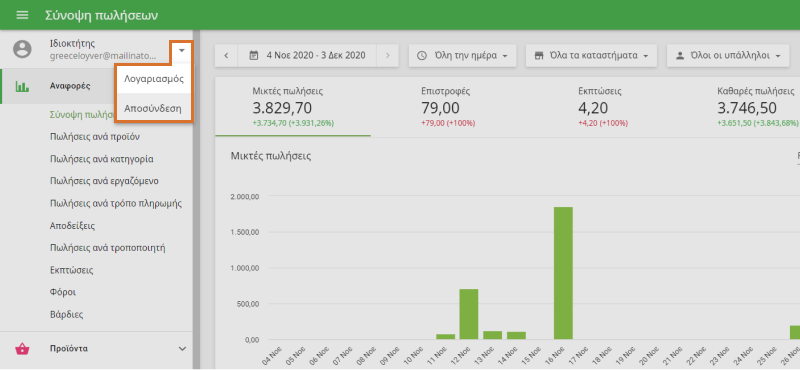
Task: Click the clock icon for time filter
Action: pos(421,56)
